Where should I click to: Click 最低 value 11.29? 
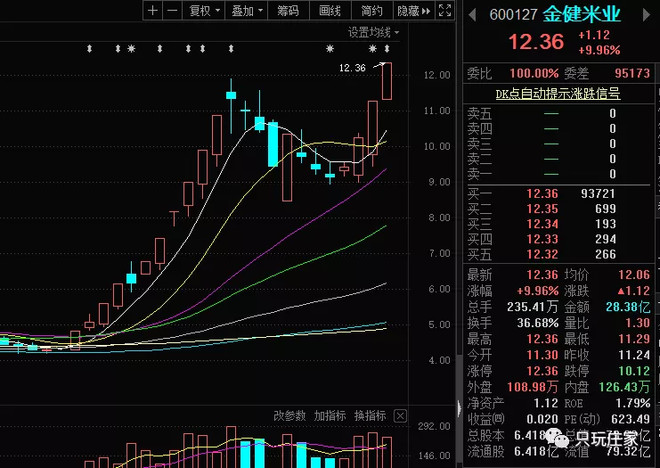click(x=634, y=339)
